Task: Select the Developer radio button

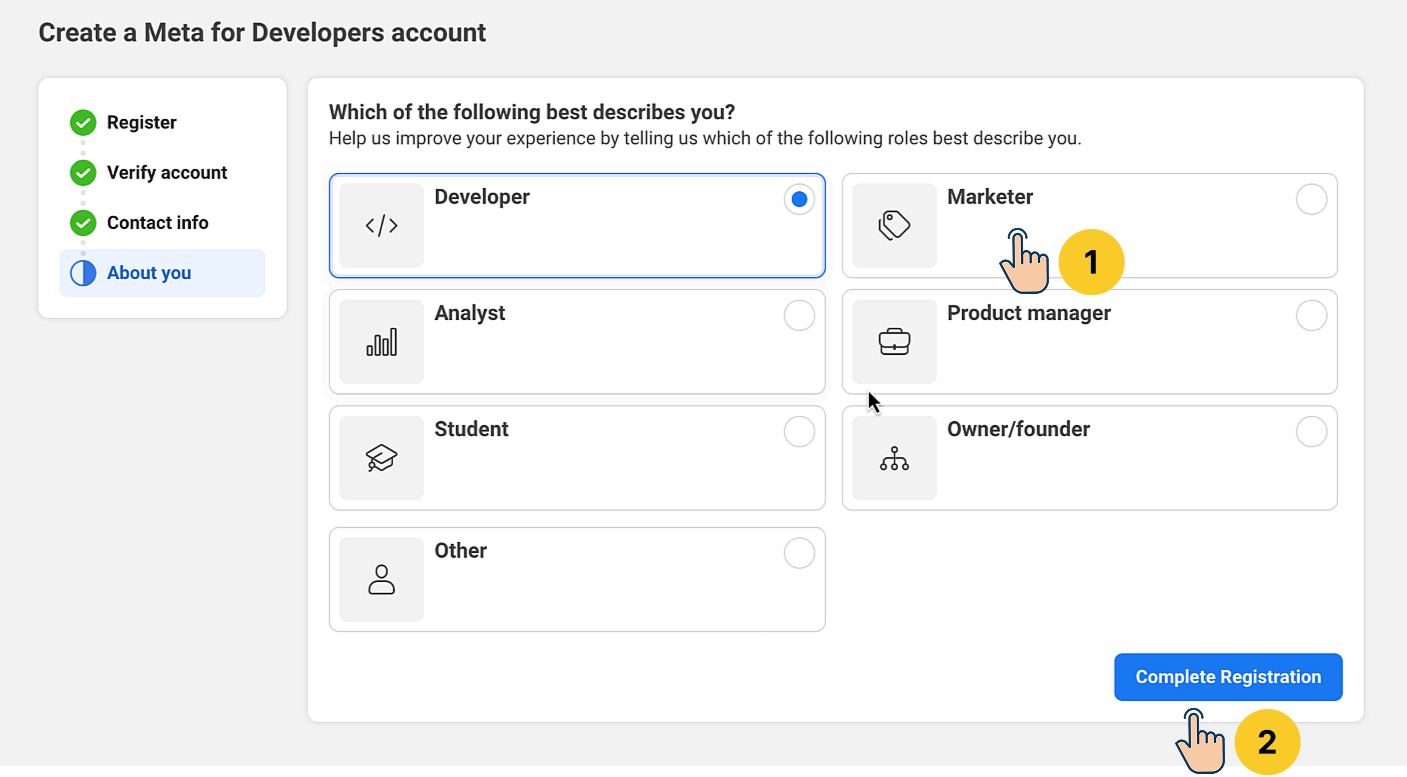Action: click(799, 200)
